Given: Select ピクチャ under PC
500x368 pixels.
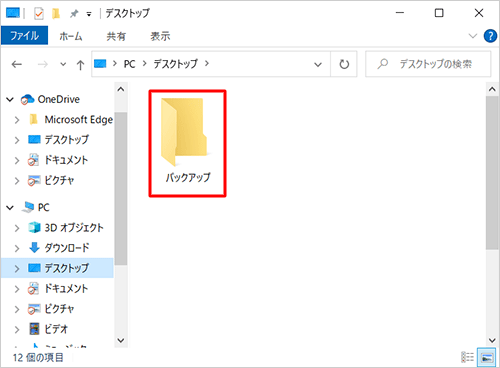Looking at the screenshot, I should [x=59, y=309].
